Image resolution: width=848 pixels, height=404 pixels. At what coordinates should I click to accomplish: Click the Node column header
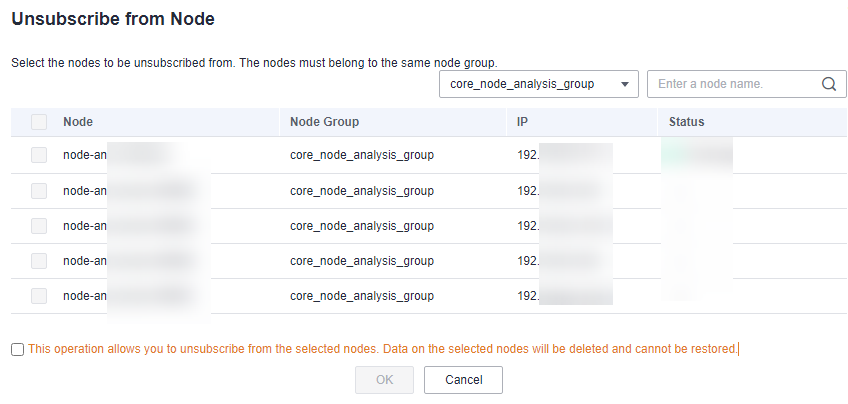(x=78, y=122)
